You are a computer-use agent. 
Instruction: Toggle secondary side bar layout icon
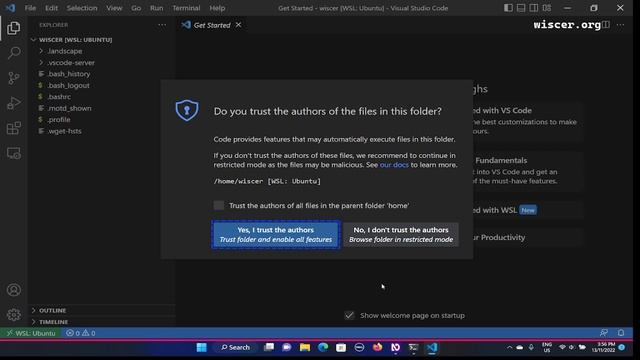[x=533, y=8]
